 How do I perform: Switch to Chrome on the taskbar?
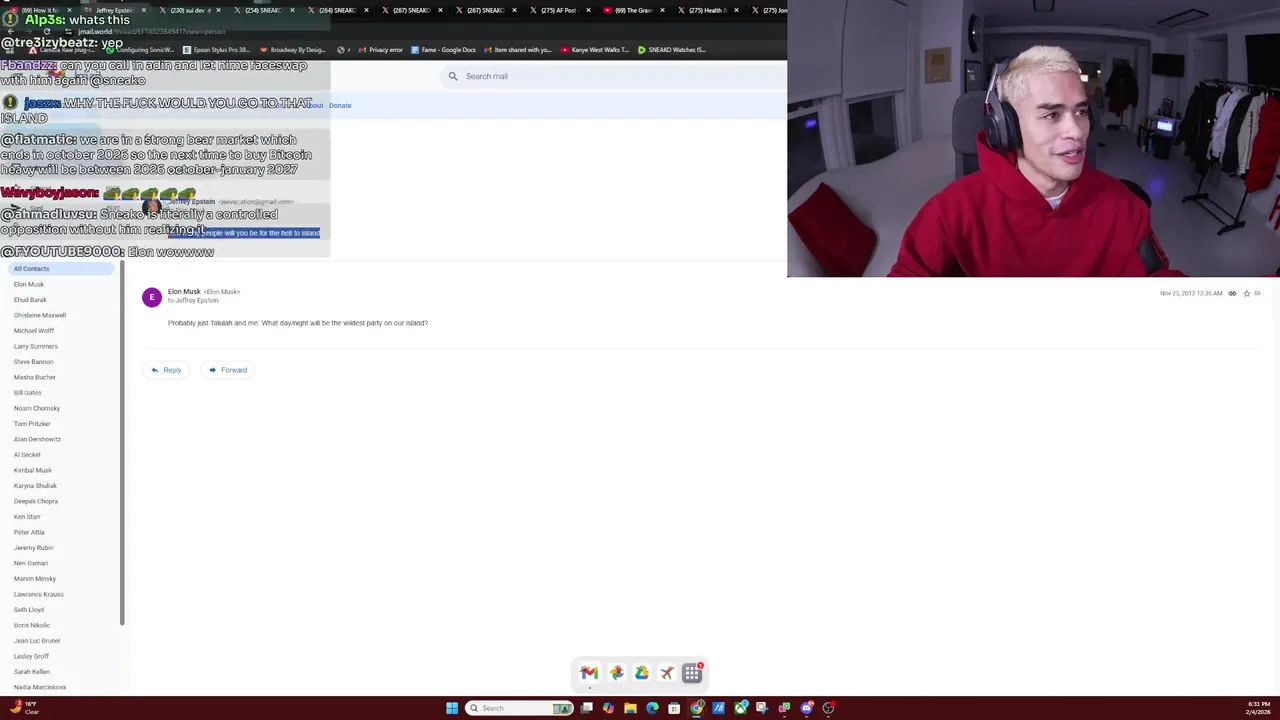click(x=697, y=708)
